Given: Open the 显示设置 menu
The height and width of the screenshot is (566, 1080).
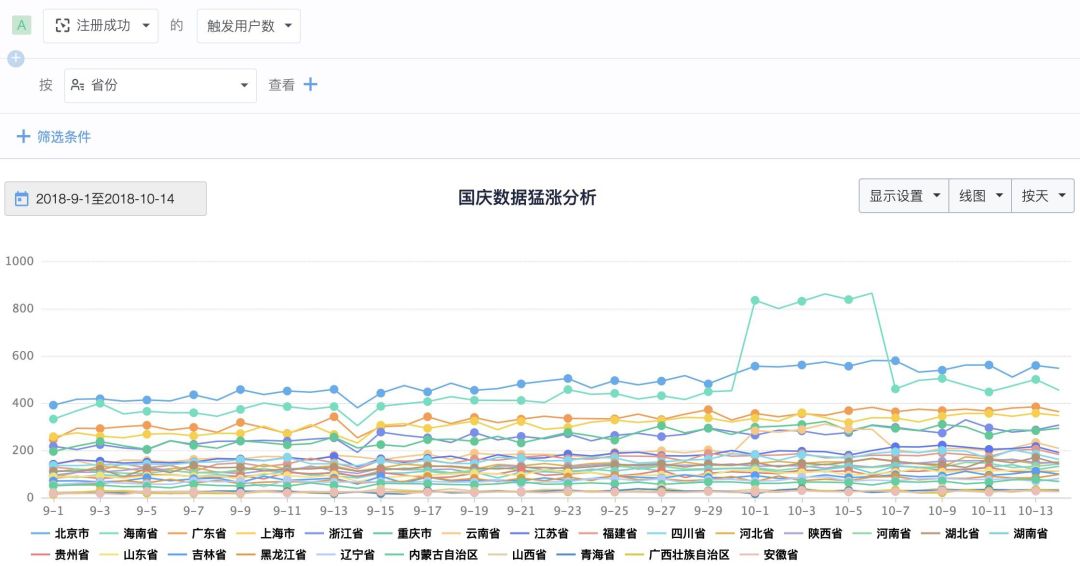Looking at the screenshot, I should click(903, 196).
